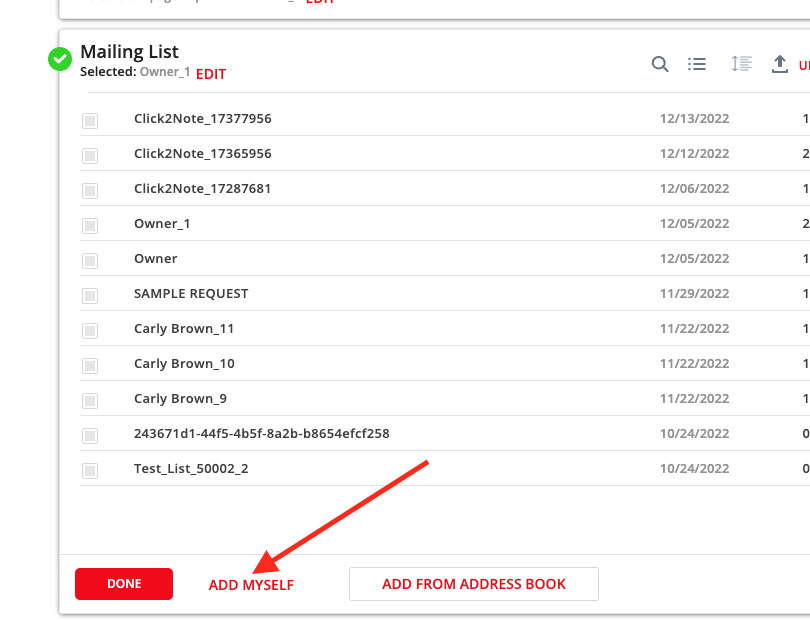The image size is (810, 620).
Task: Click the sort list icon
Action: pos(741,64)
